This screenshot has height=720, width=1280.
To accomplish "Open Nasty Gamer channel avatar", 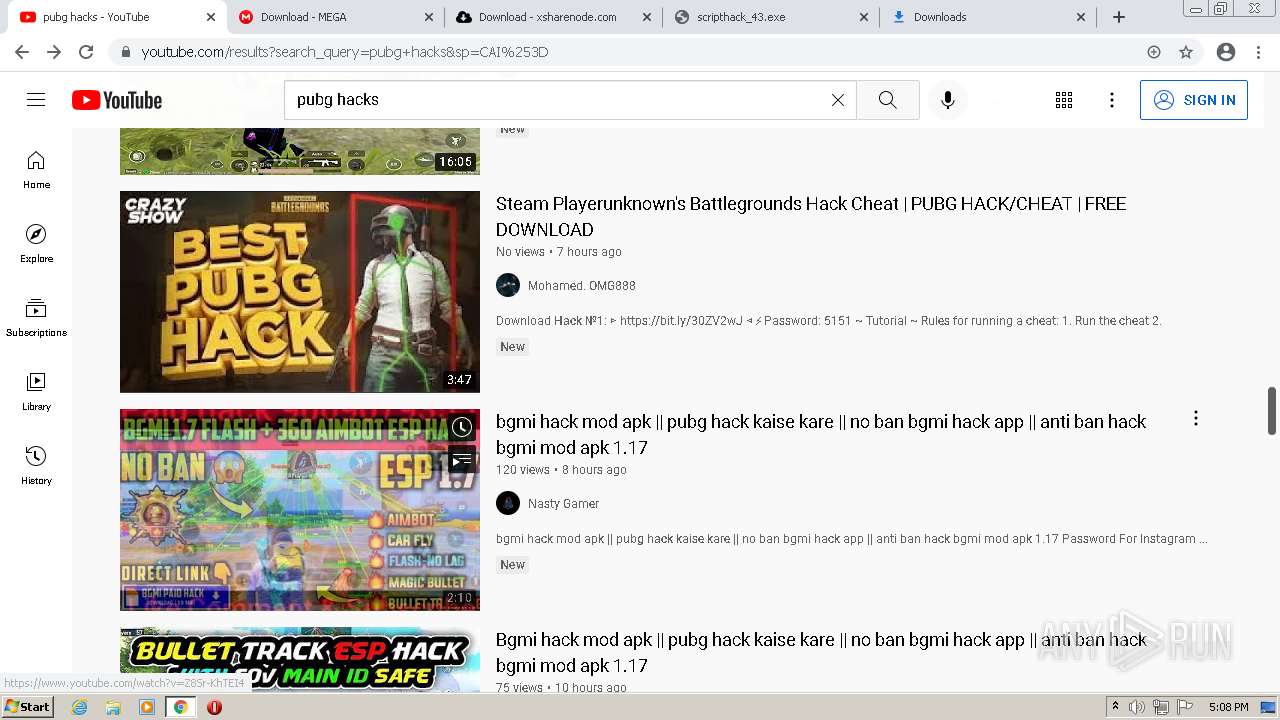I will pos(508,503).
